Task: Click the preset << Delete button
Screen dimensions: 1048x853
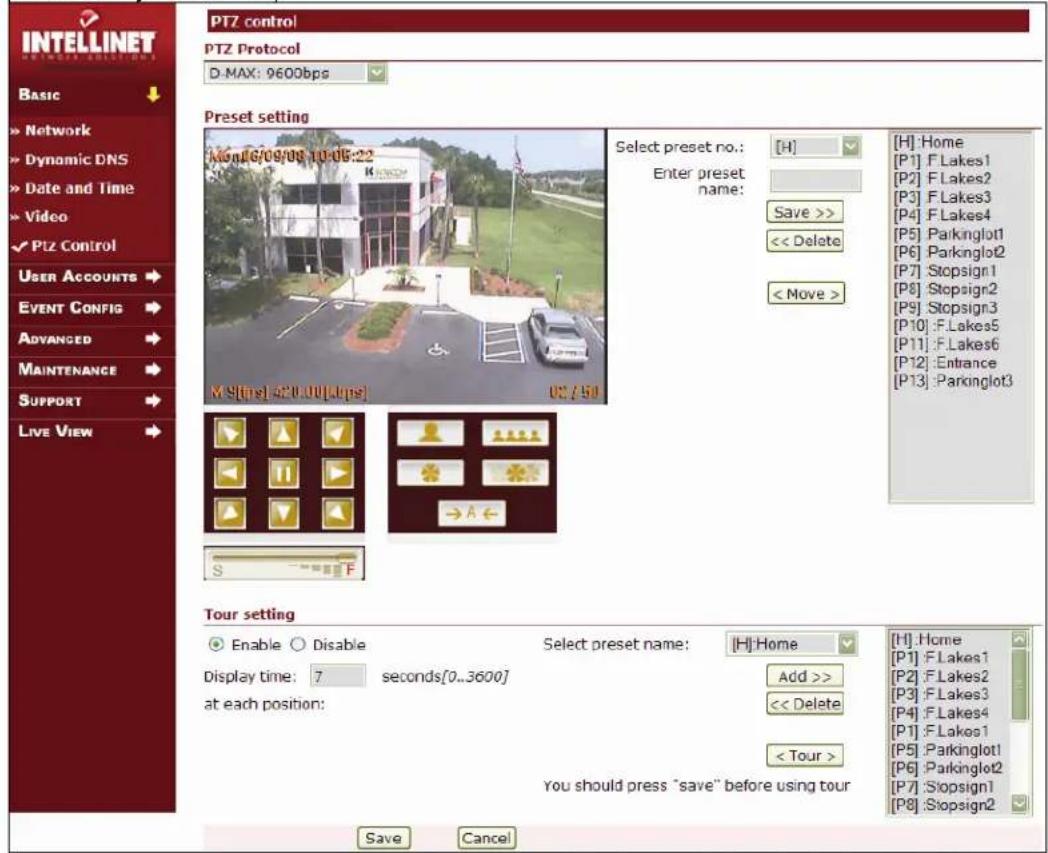Action: point(805,241)
